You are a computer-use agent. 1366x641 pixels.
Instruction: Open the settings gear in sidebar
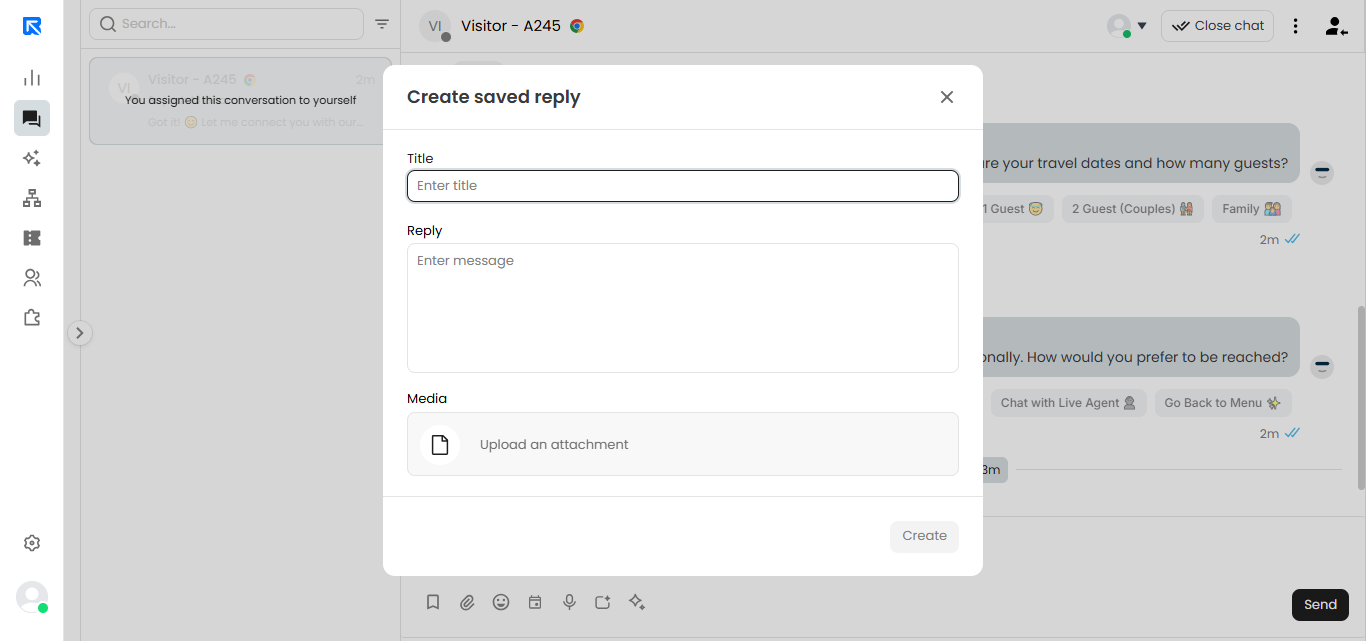(x=32, y=543)
